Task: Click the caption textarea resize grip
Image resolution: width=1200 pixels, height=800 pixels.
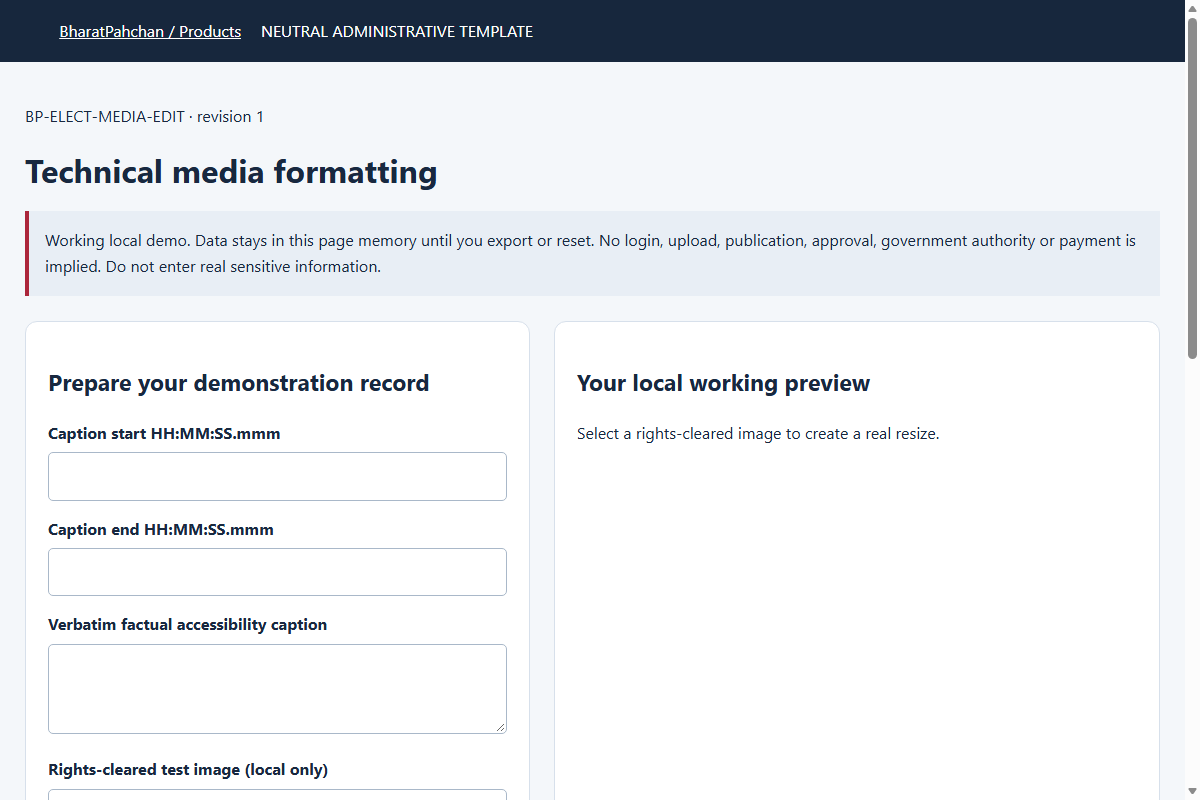Action: click(500, 727)
